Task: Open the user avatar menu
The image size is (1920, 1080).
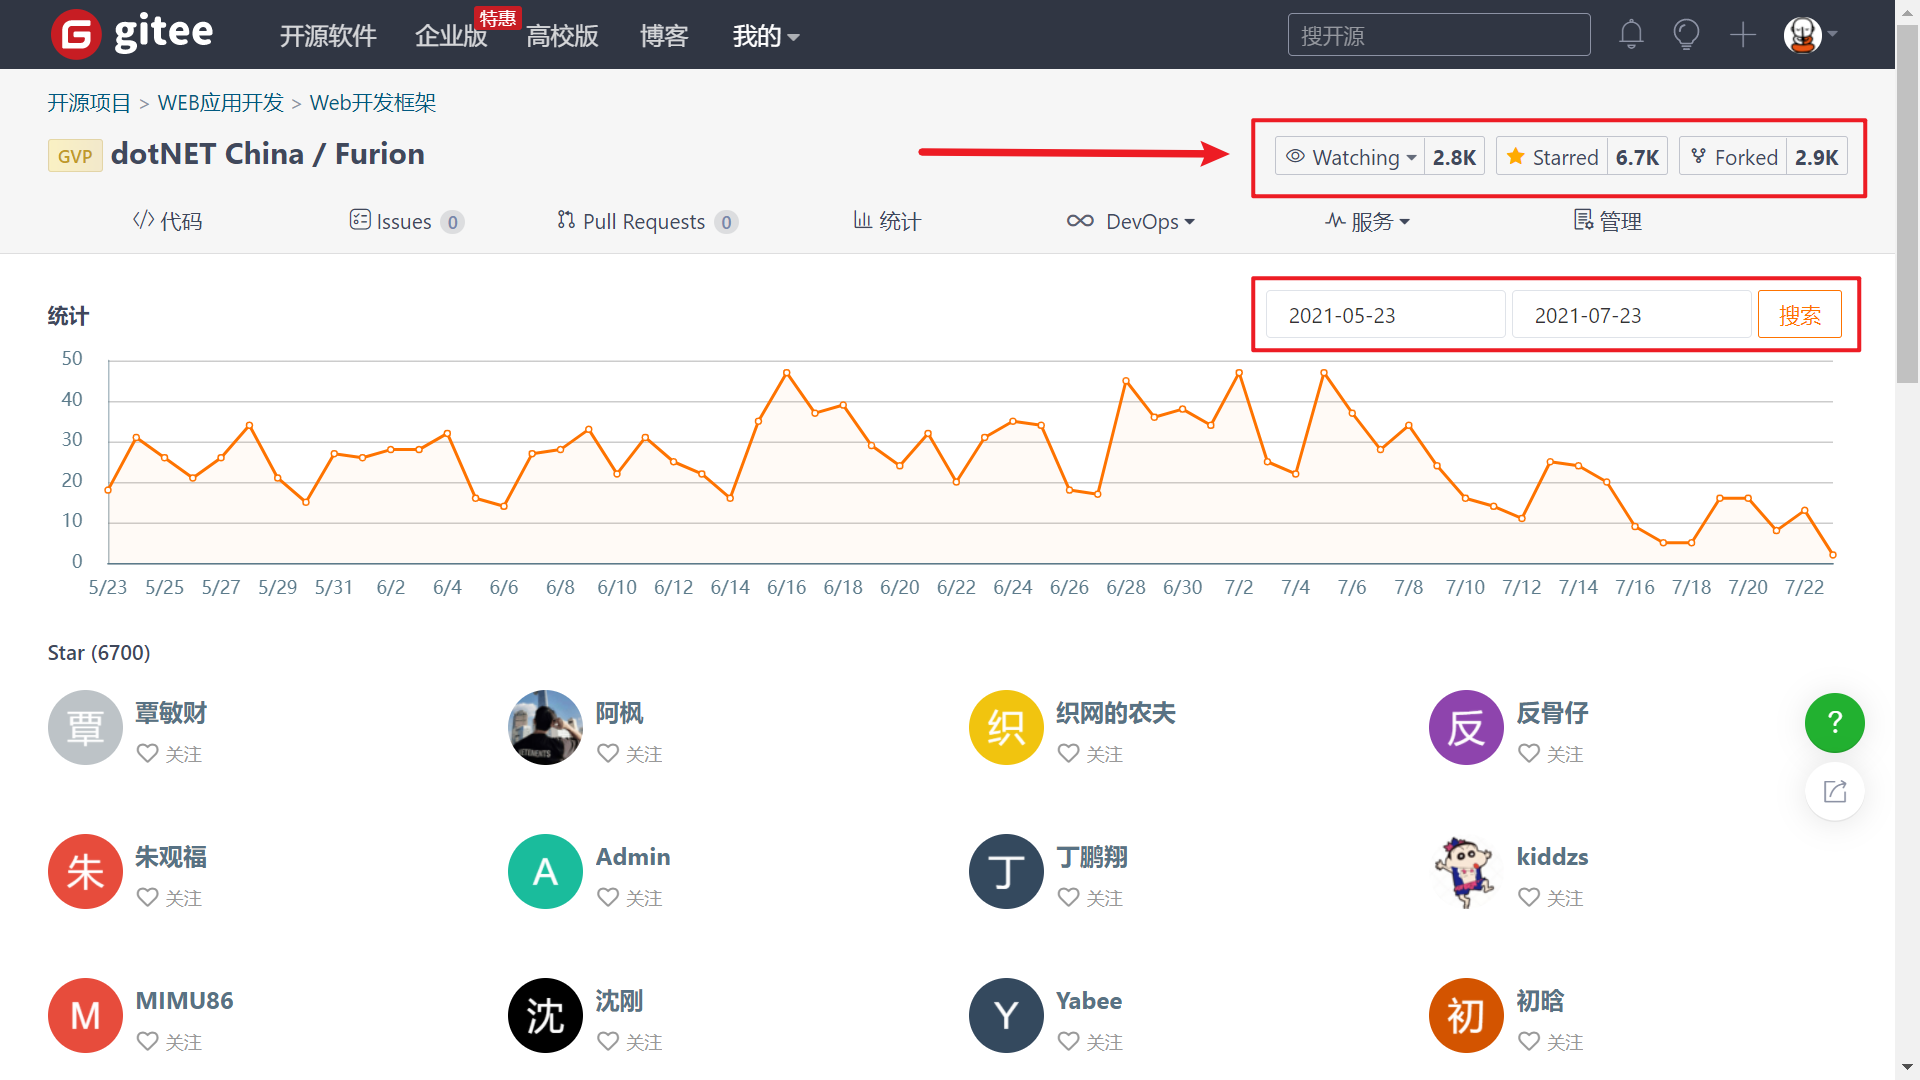Action: (1810, 35)
